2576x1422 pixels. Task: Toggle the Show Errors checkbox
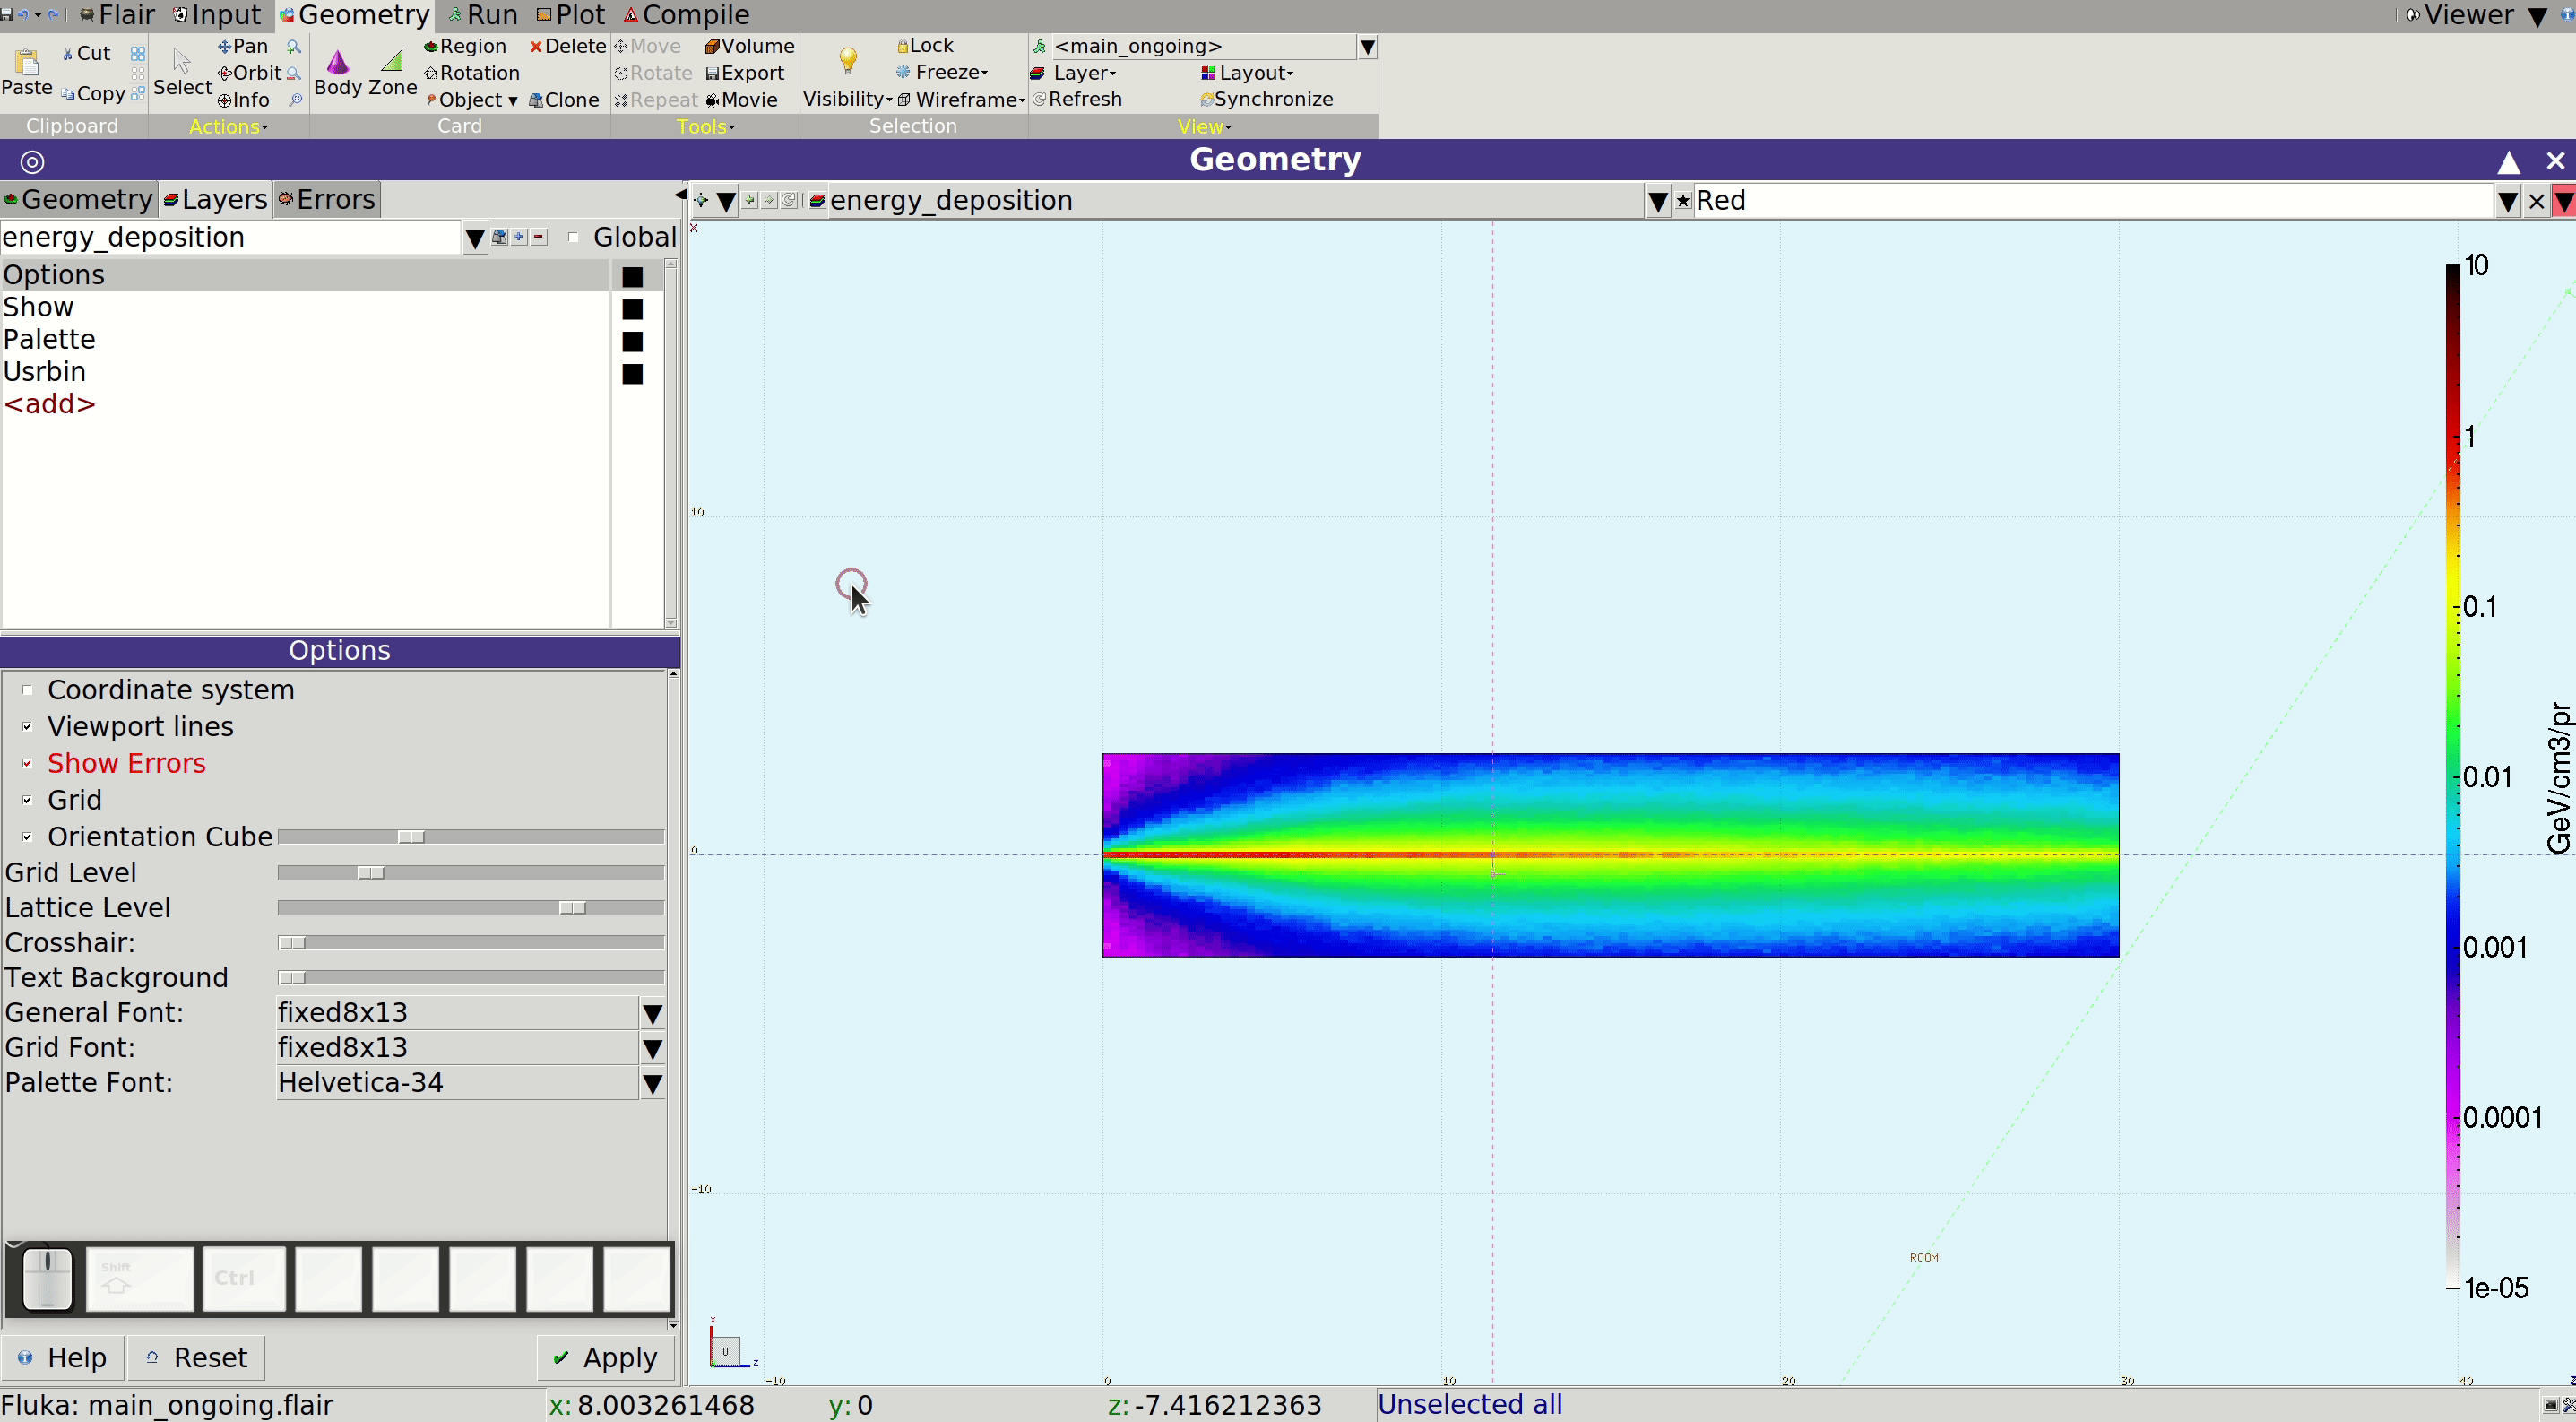click(x=27, y=763)
